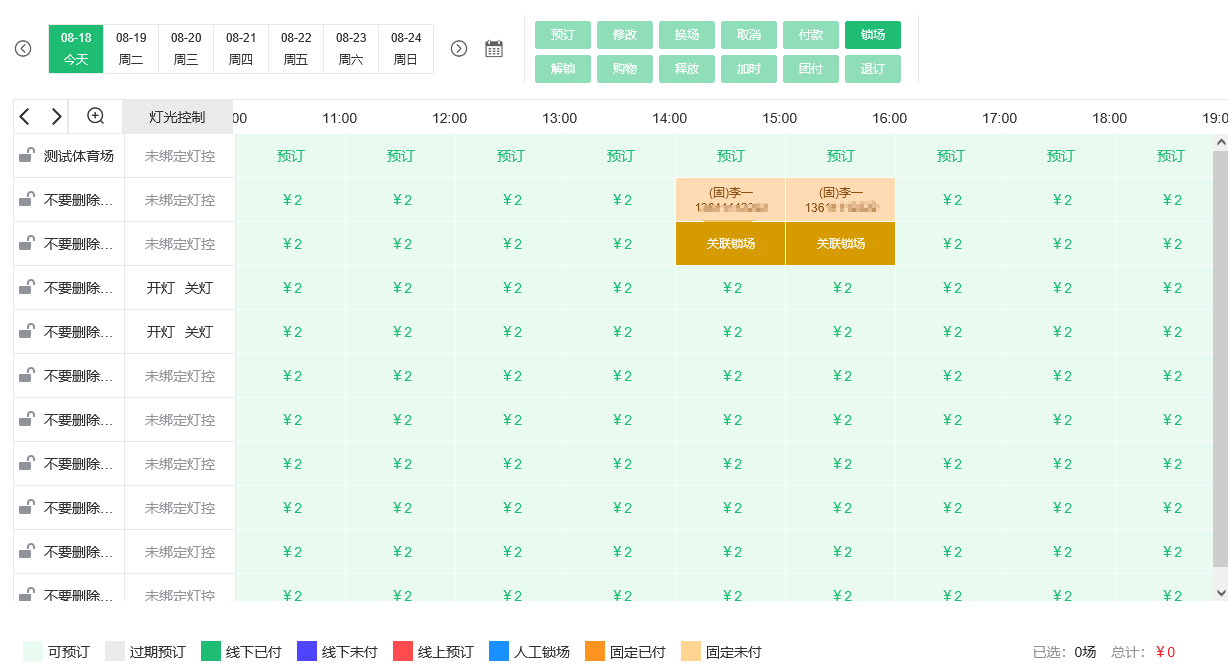Click the 锁场 button
1228x672 pixels.
coord(872,35)
